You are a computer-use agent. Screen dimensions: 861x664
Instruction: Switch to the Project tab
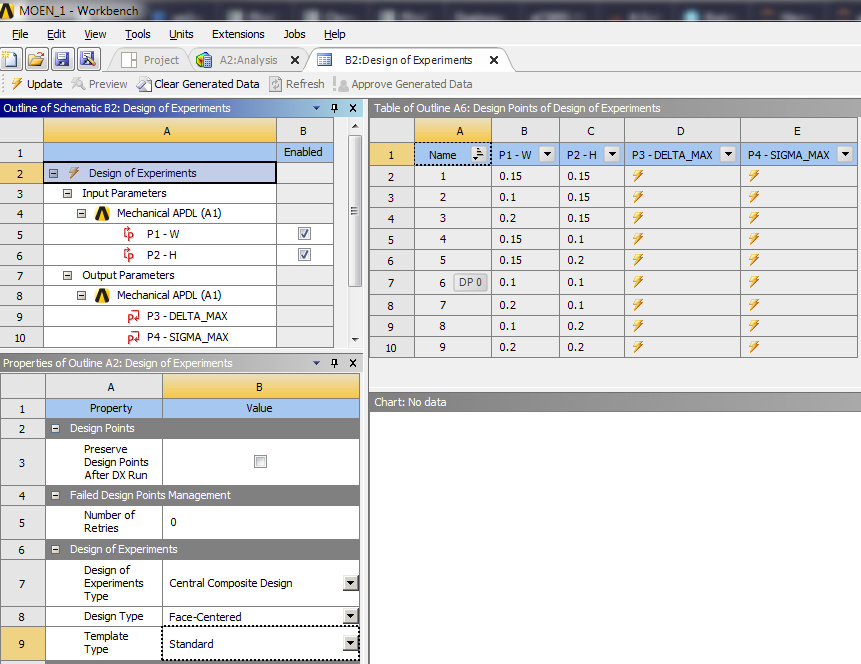[151, 60]
